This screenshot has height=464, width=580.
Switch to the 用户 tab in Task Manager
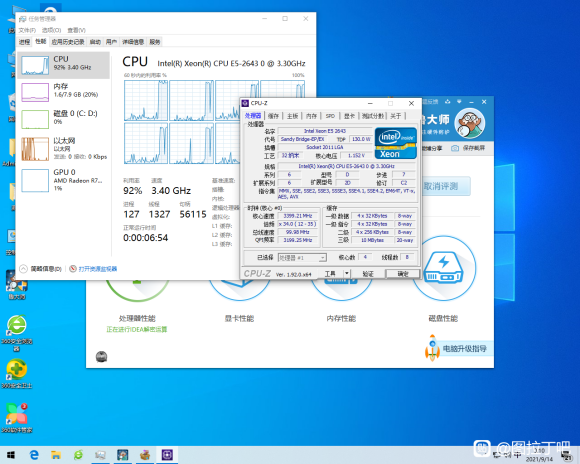[111, 42]
